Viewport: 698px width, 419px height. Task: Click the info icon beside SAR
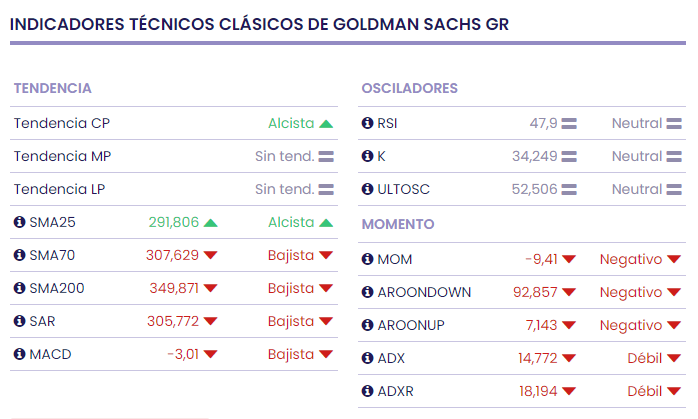click(x=19, y=321)
